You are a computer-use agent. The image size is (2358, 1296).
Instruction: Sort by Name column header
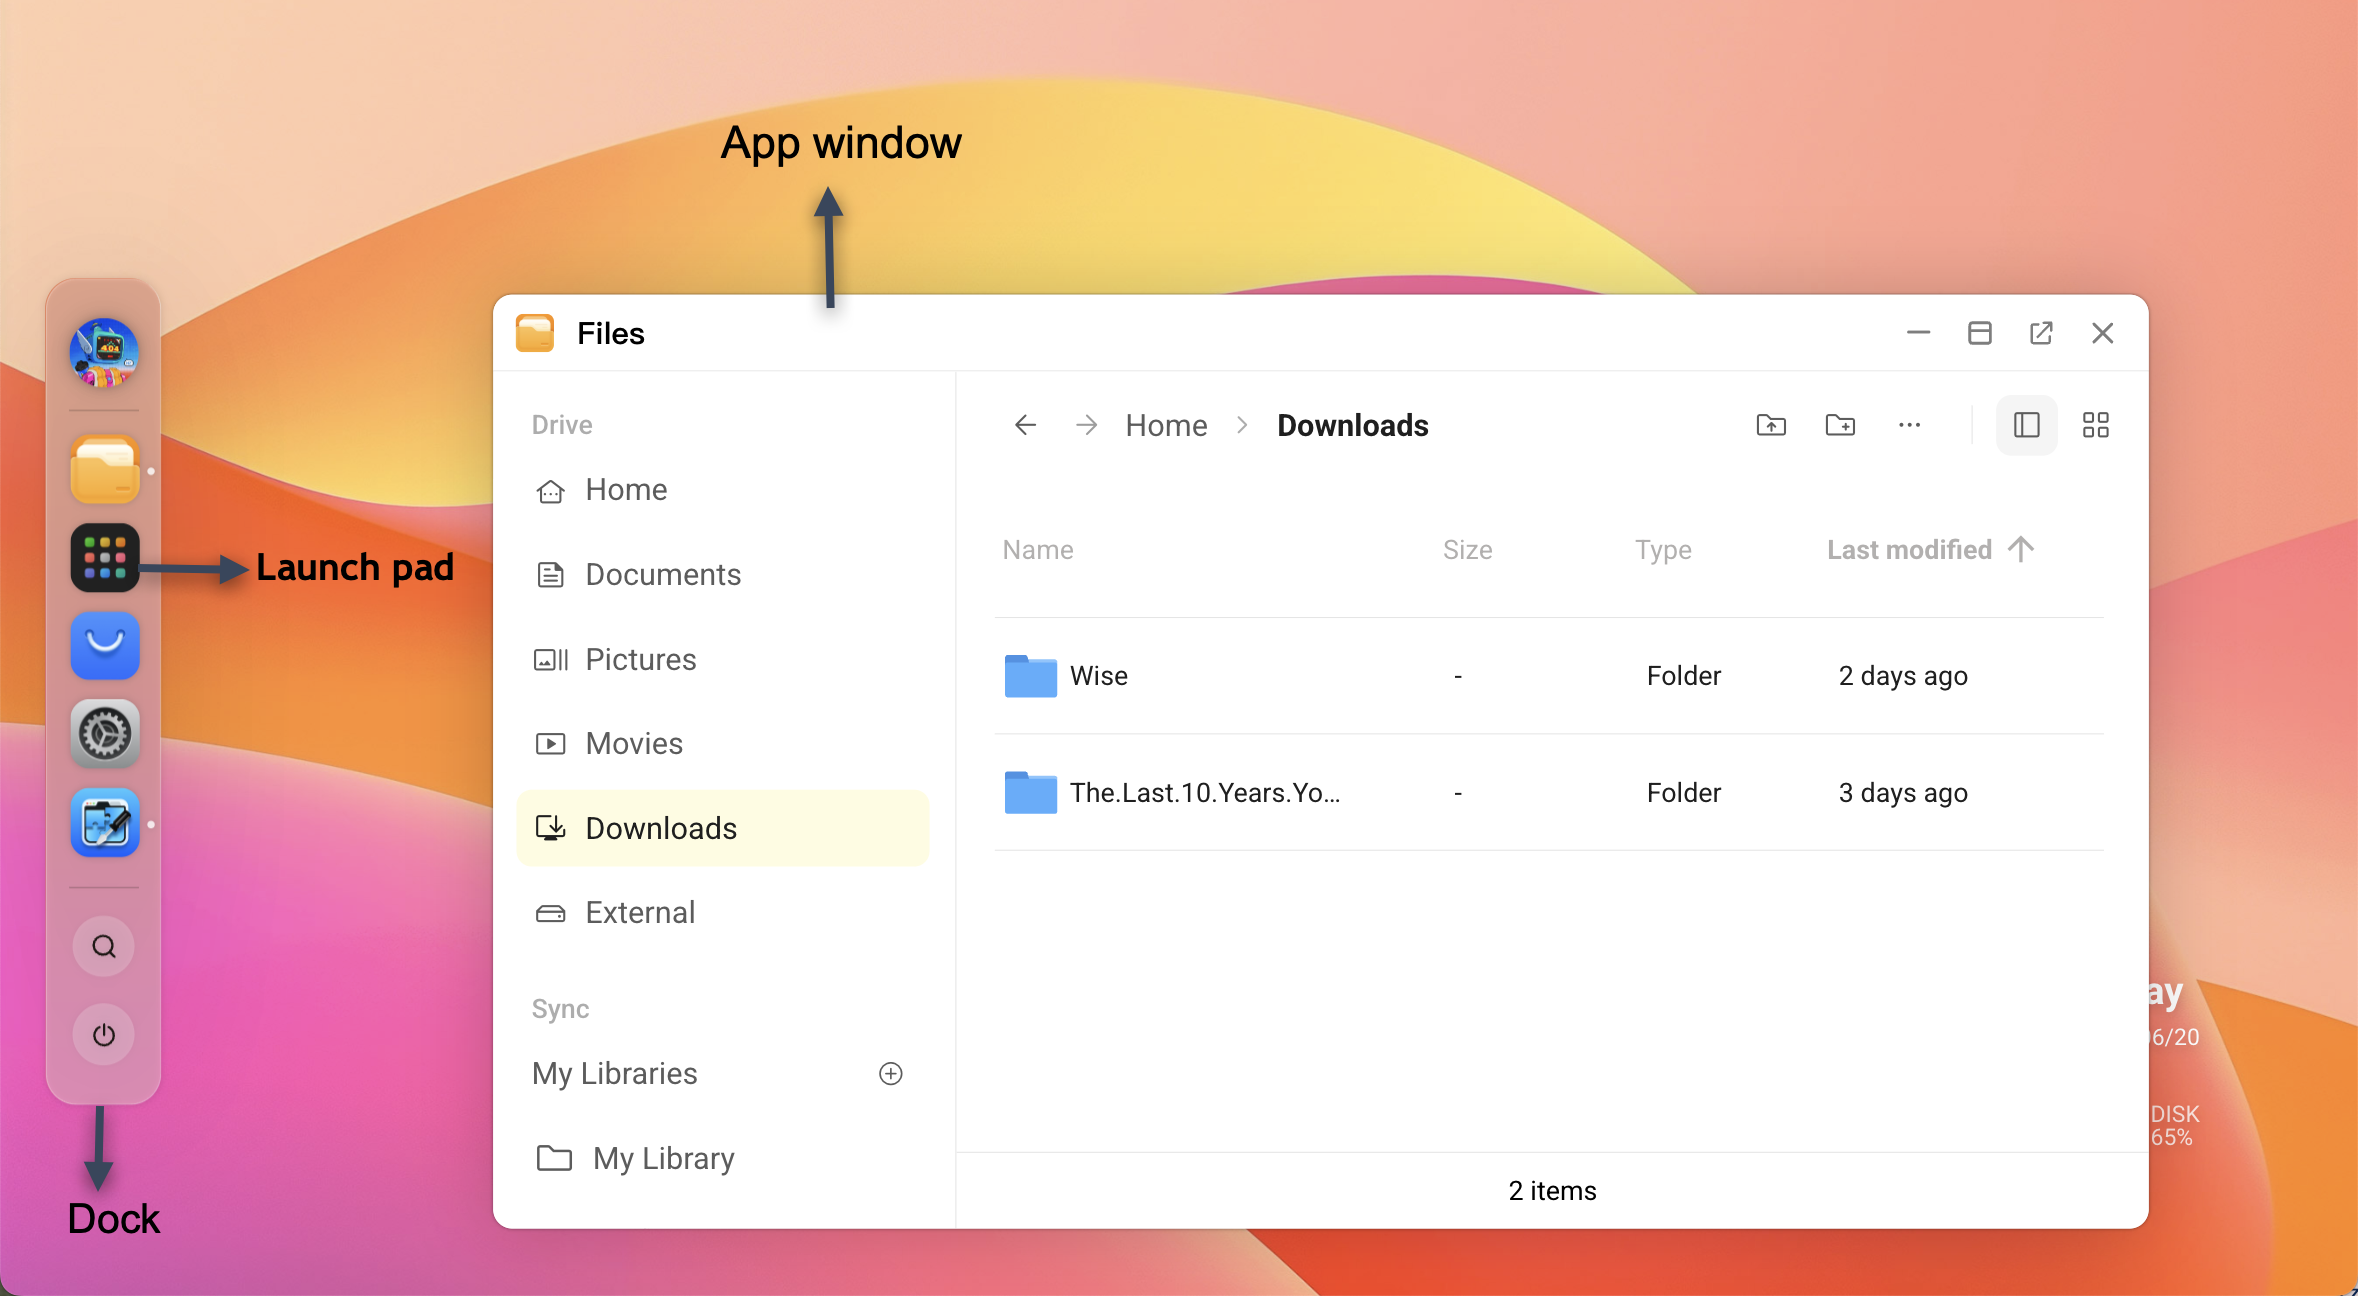(x=1038, y=550)
